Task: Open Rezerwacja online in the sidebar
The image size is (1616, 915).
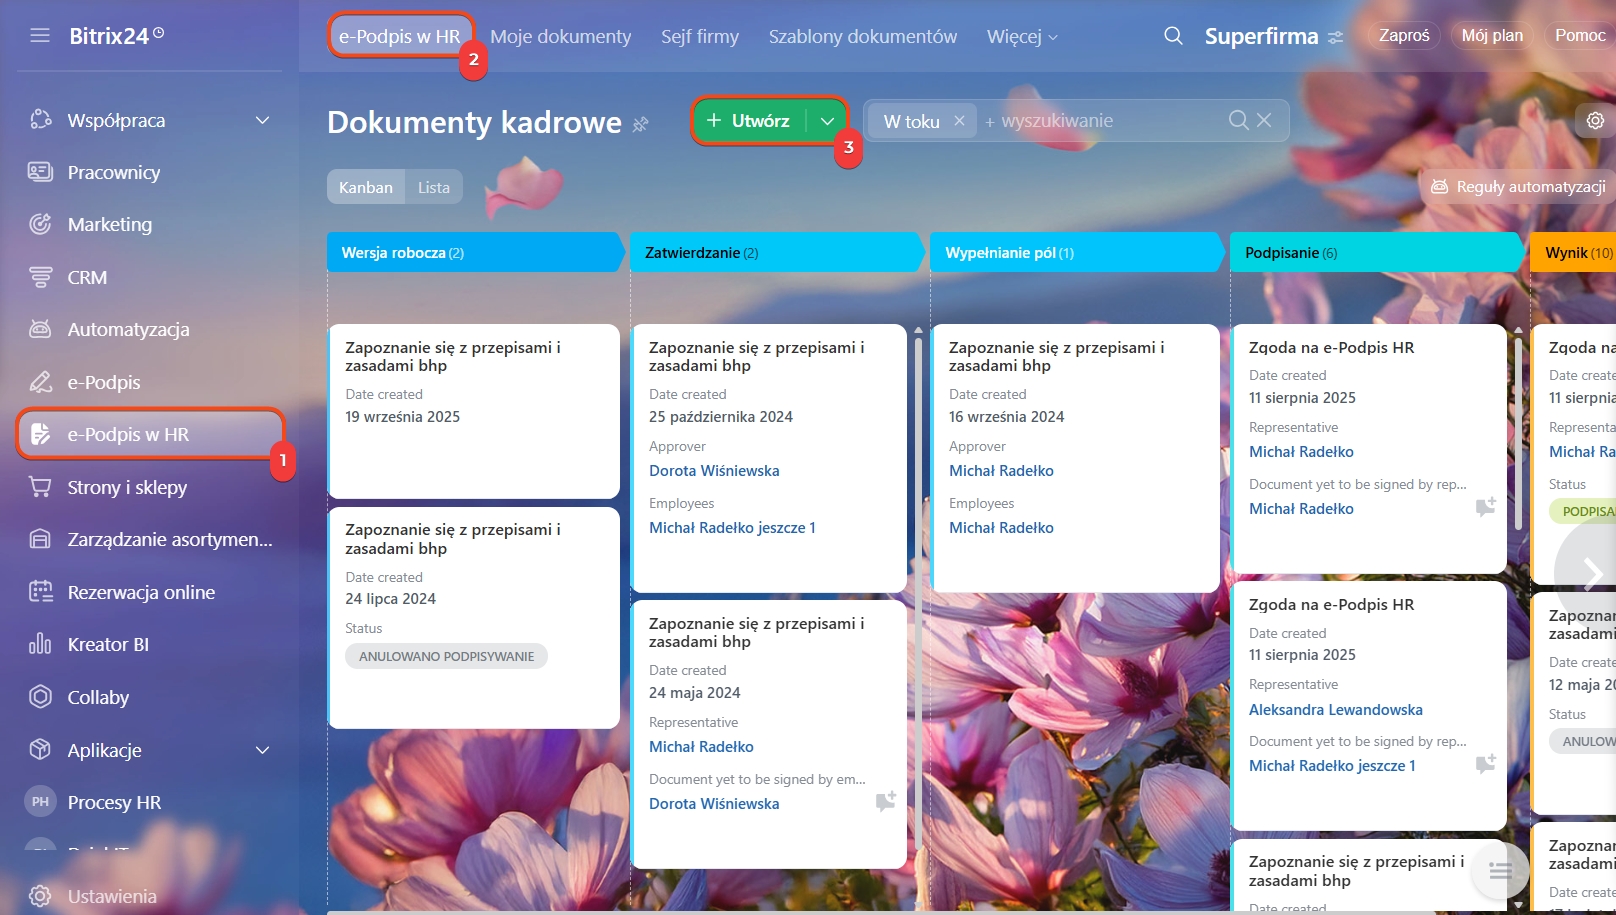Action: [141, 592]
